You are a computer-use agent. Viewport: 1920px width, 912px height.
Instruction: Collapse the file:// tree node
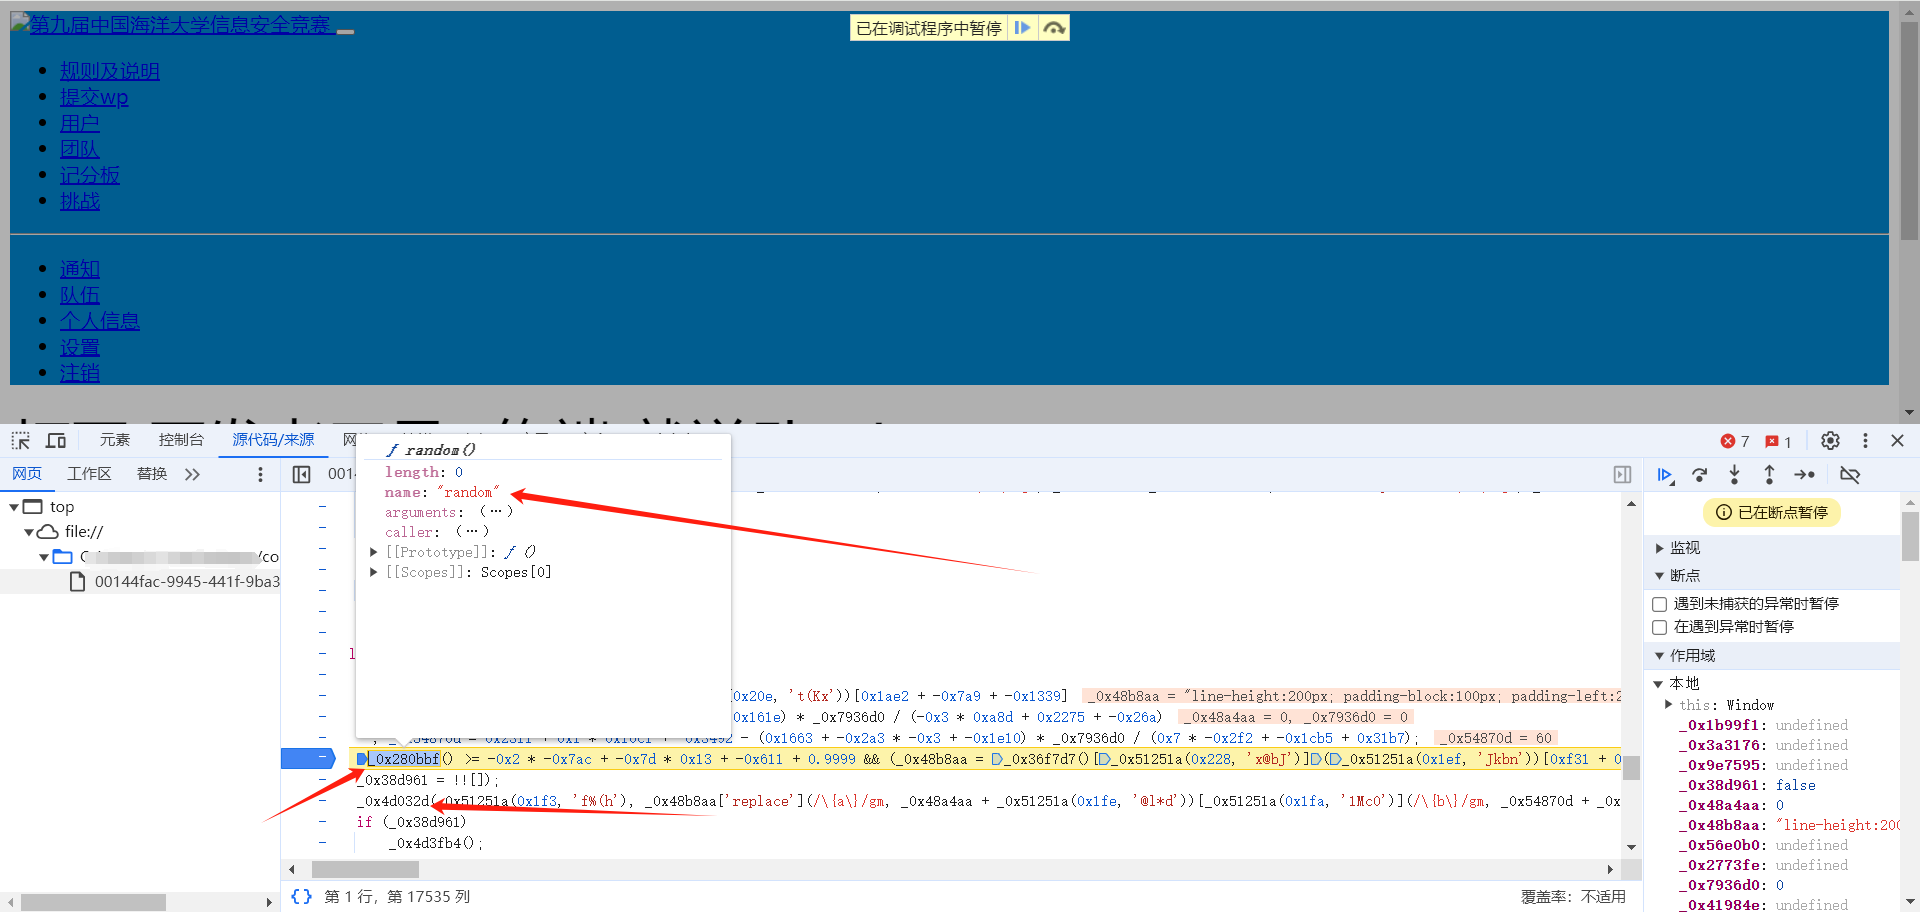[x=29, y=532]
